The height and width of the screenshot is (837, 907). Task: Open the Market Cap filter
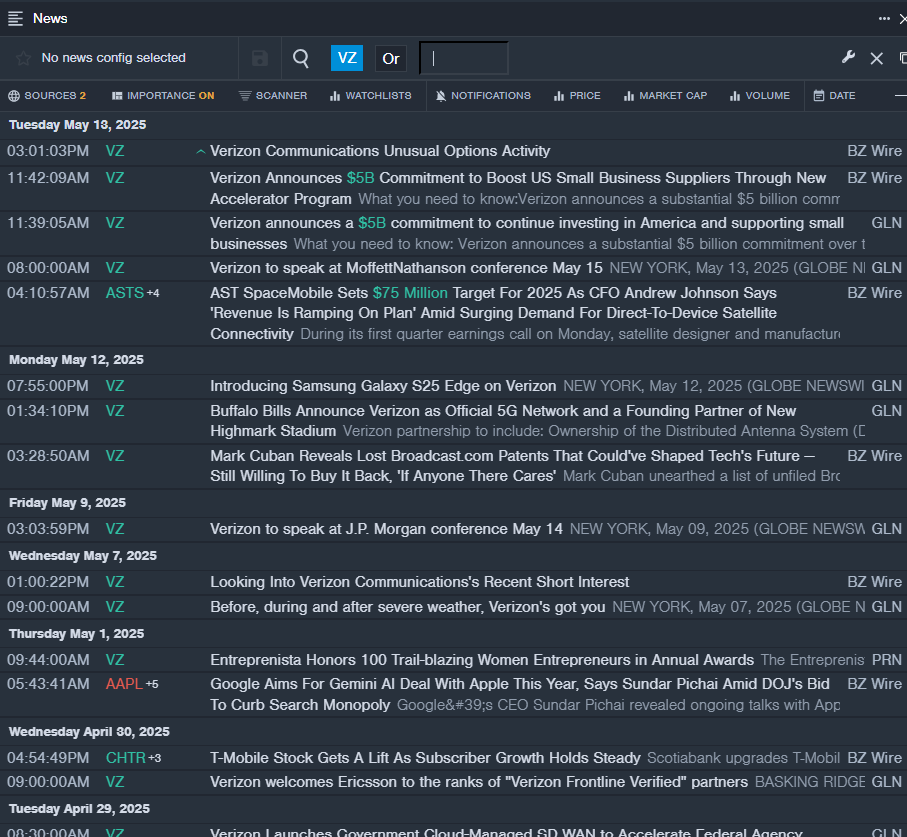point(665,95)
